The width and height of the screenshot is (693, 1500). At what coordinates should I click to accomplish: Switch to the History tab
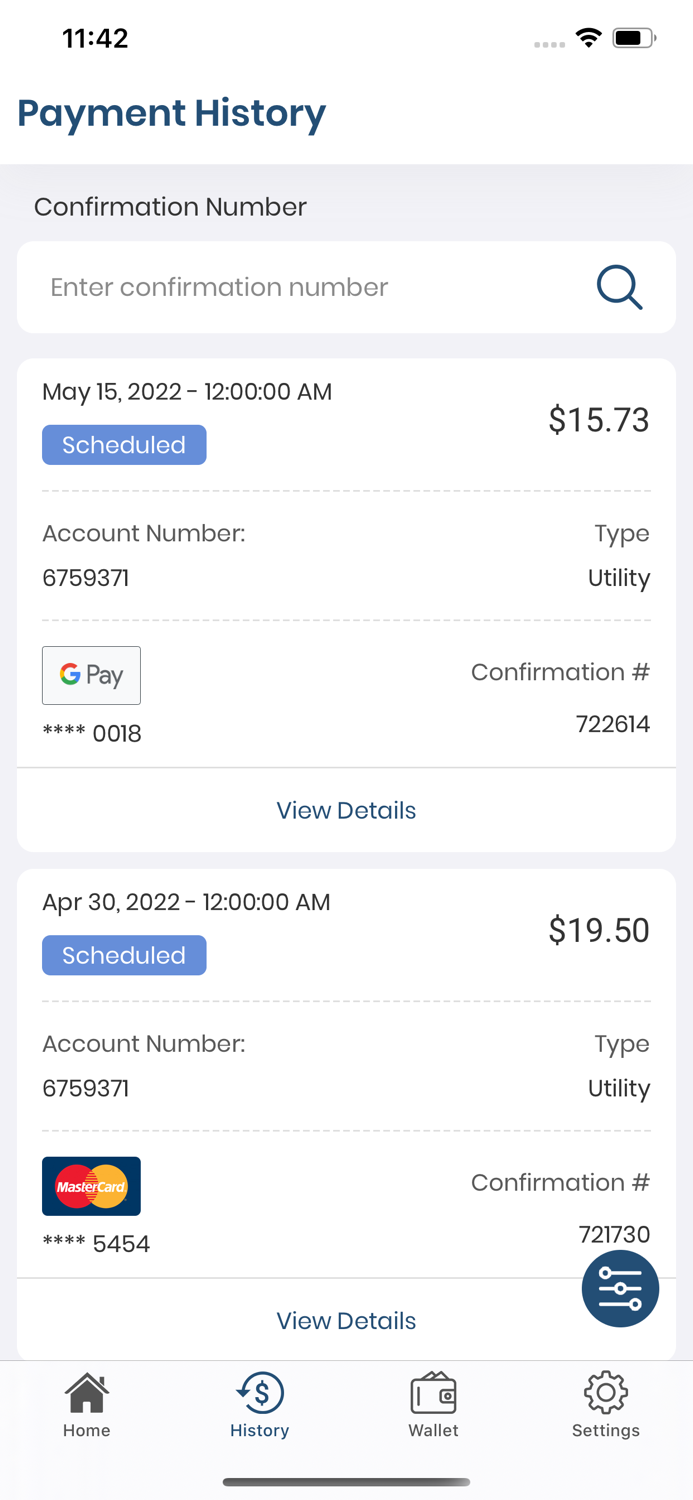click(260, 1404)
